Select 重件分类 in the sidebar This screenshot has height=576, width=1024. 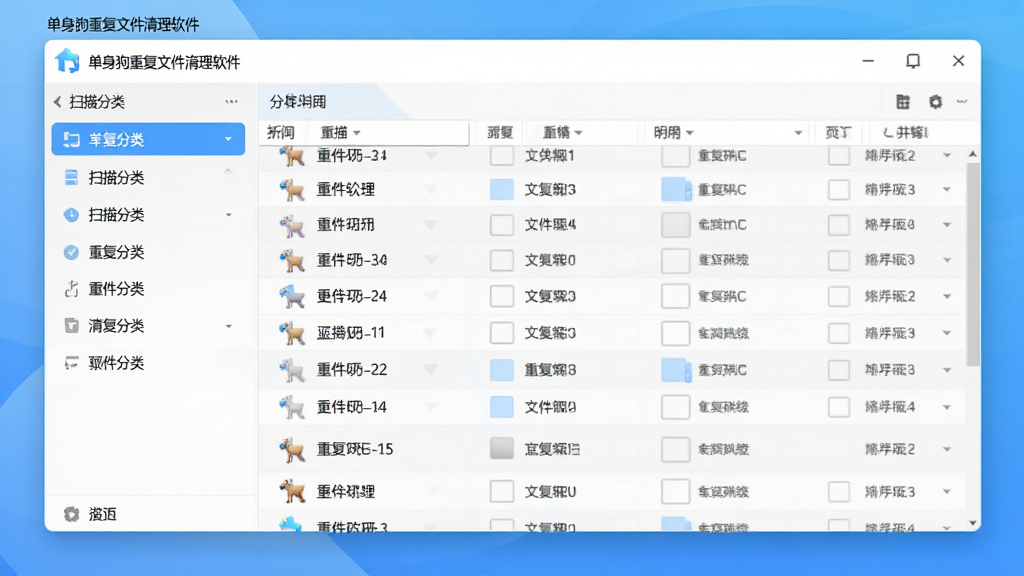[x=148, y=289]
